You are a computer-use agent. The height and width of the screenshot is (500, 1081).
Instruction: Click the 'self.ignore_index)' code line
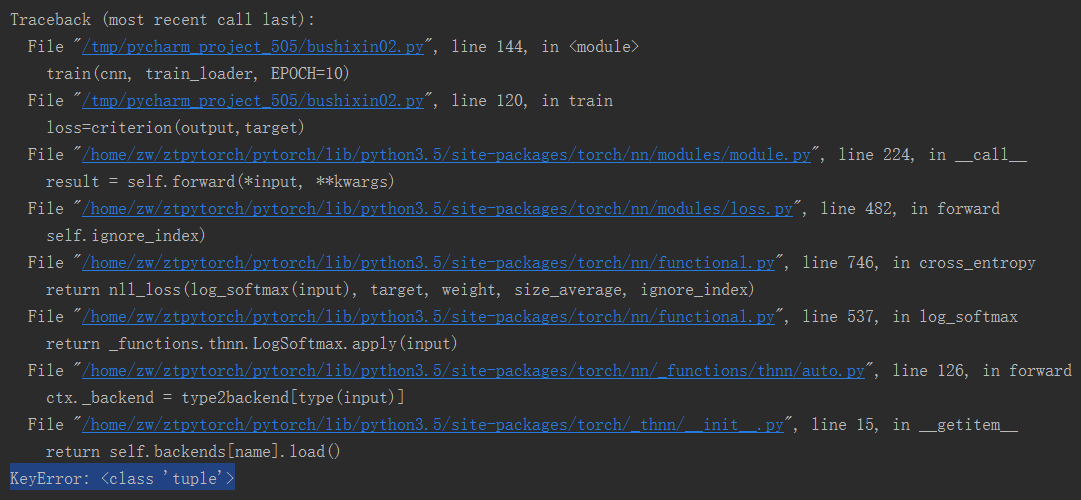(x=125, y=236)
